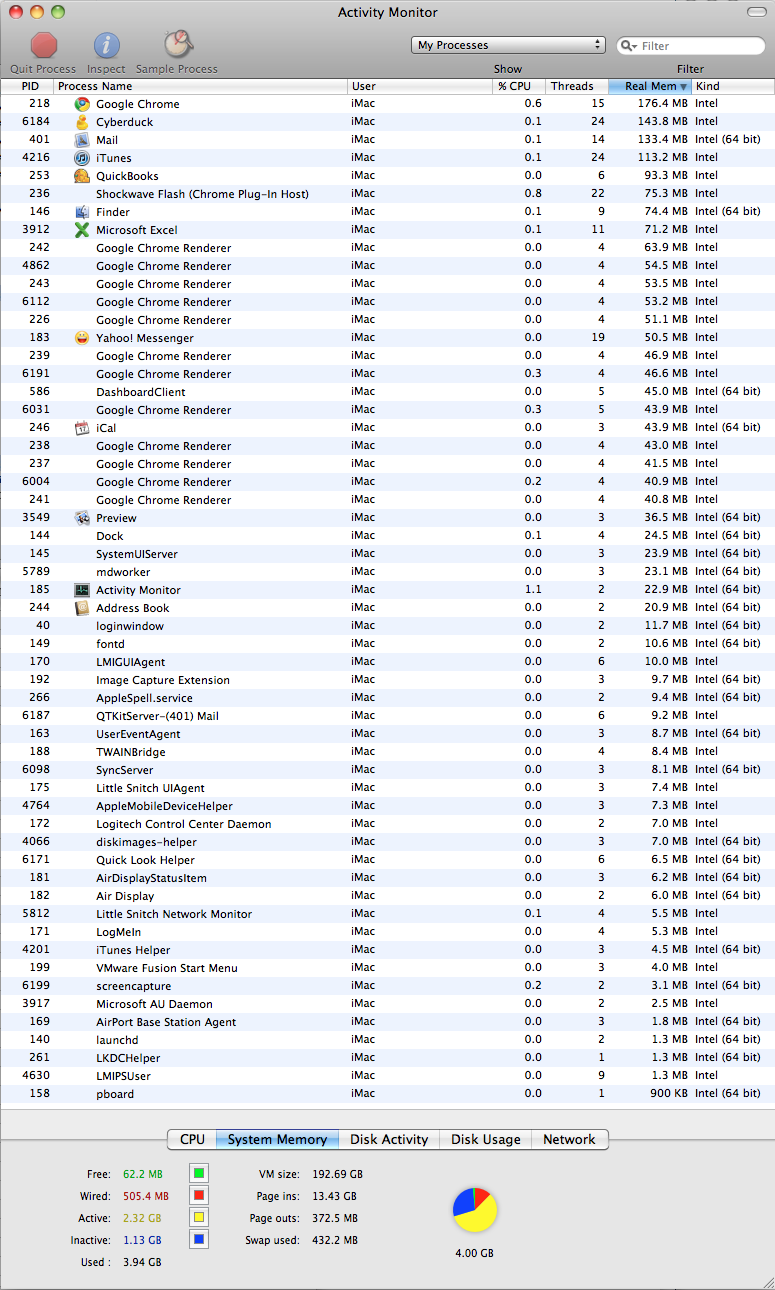
Task: Click the Quit Process stop-sign icon
Action: (x=44, y=45)
